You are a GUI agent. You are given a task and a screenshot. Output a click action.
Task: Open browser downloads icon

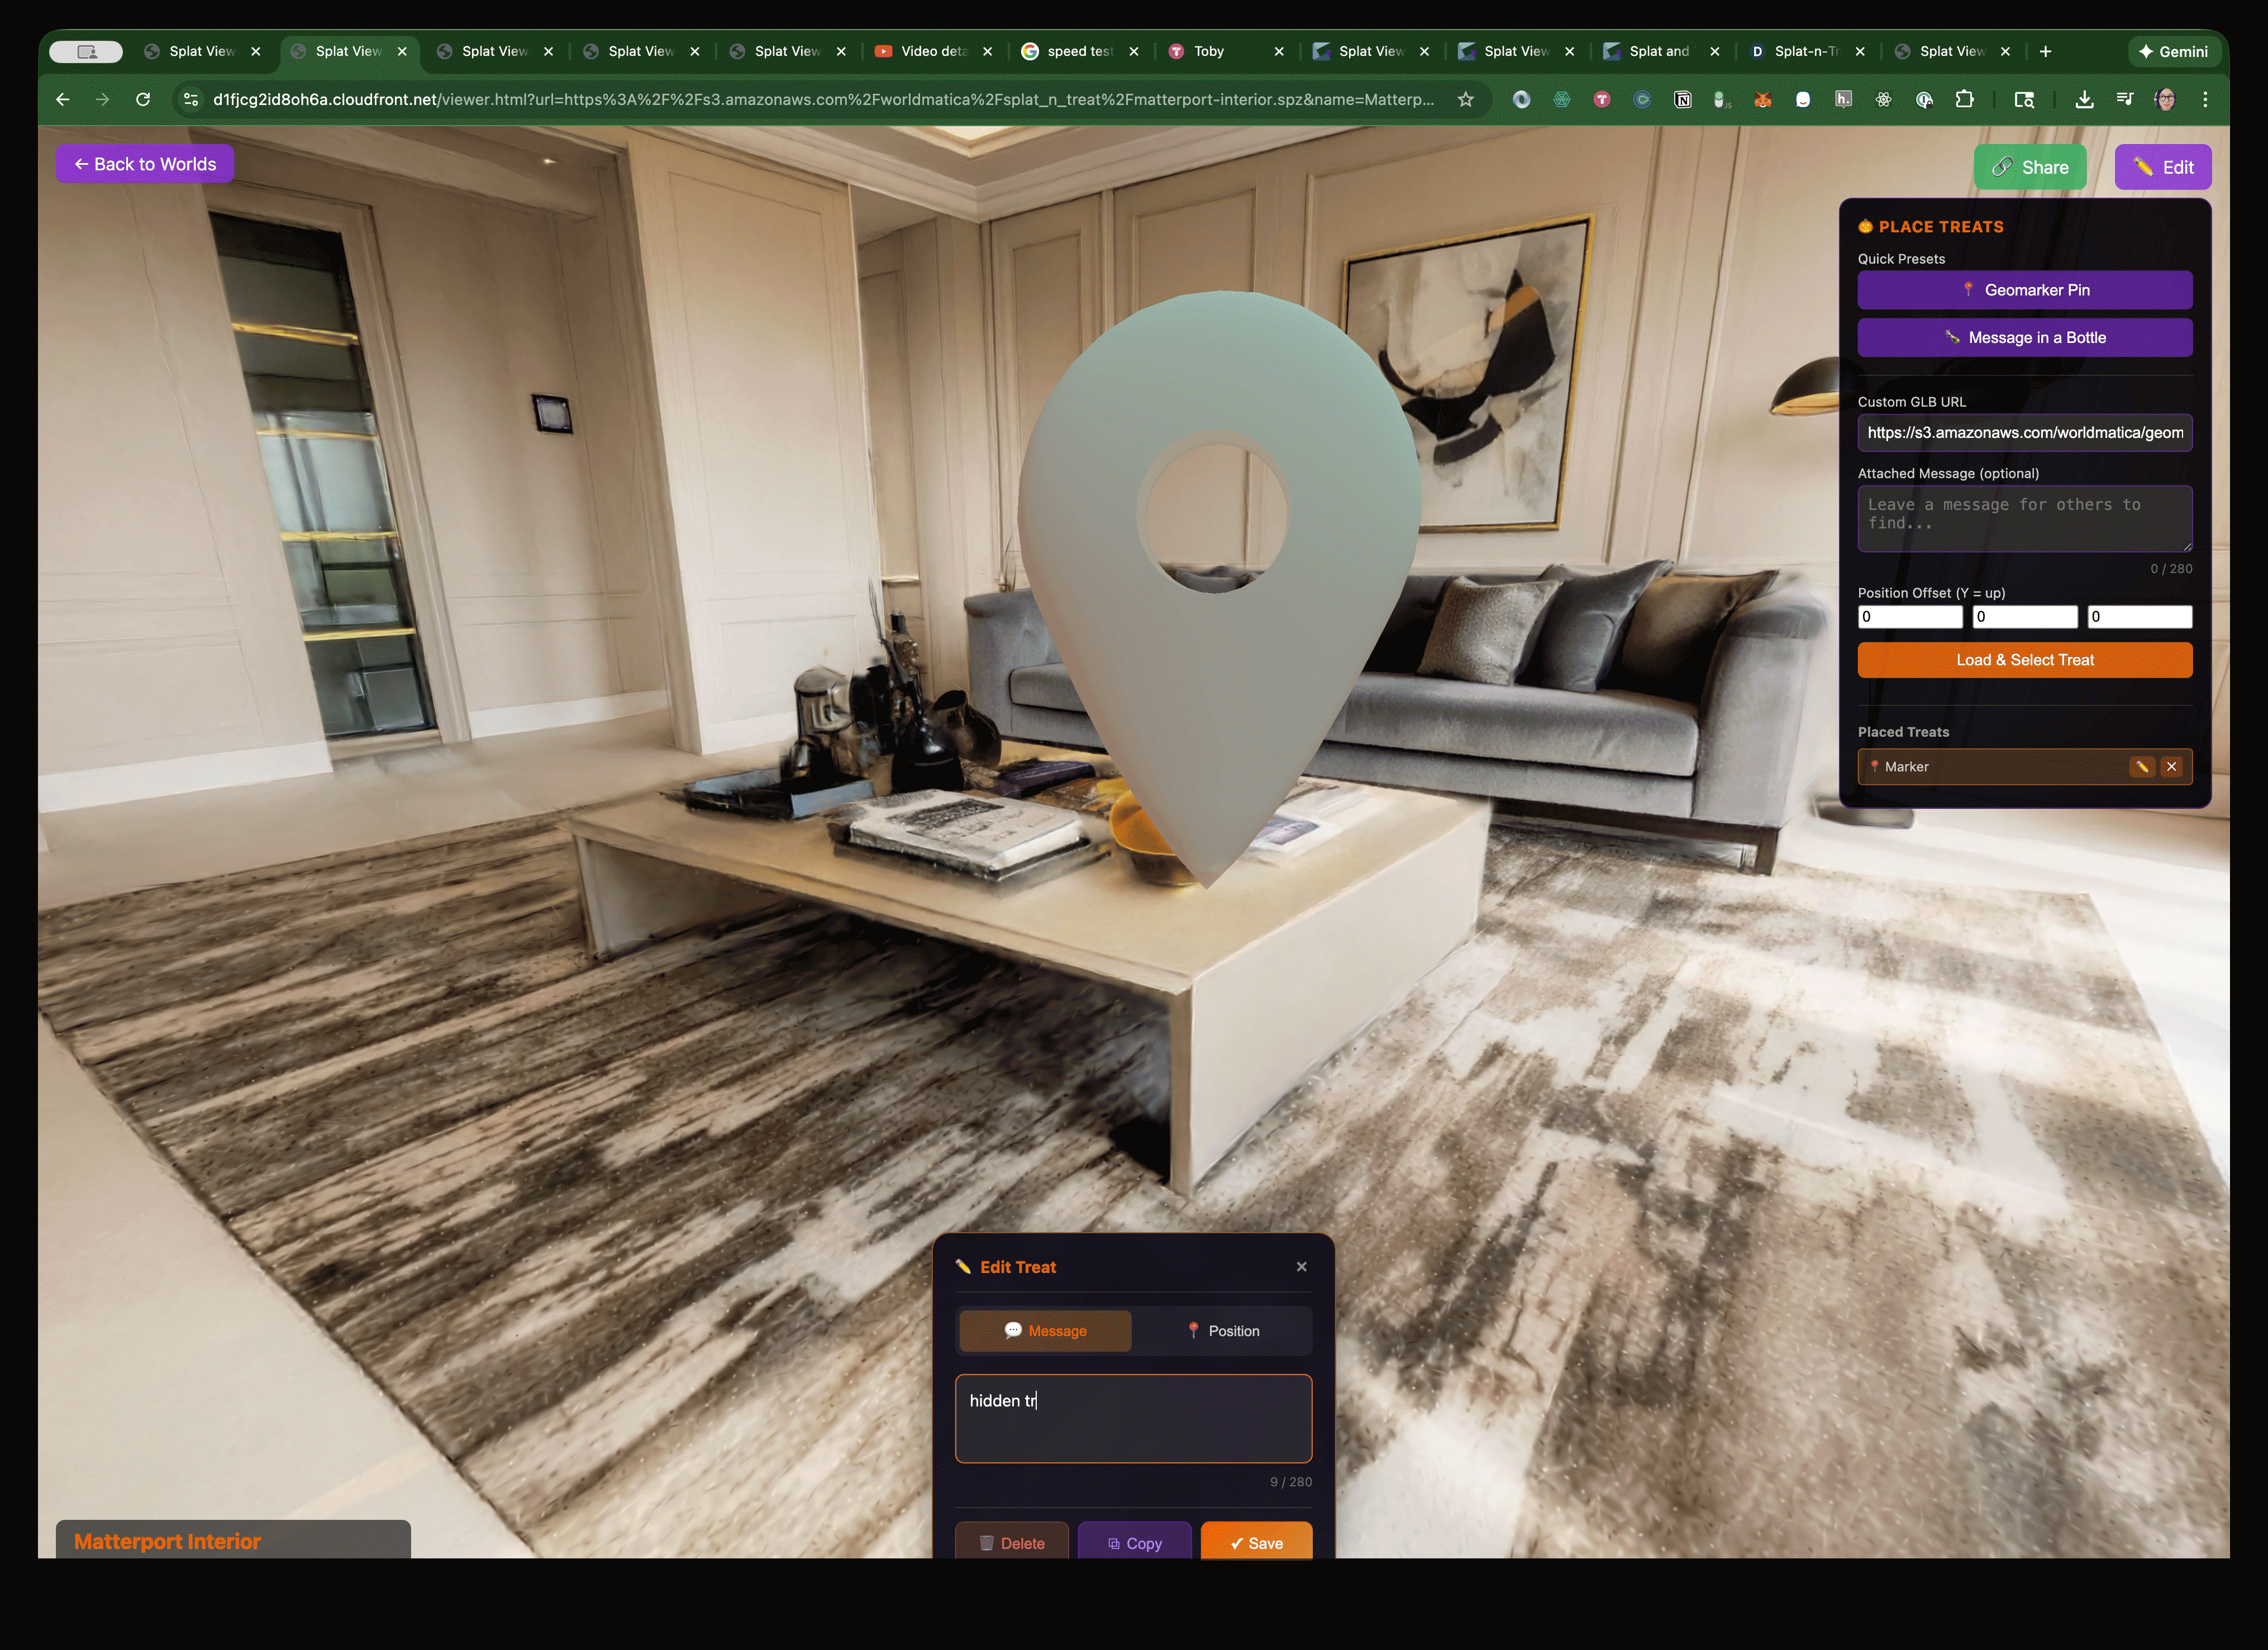[2084, 99]
